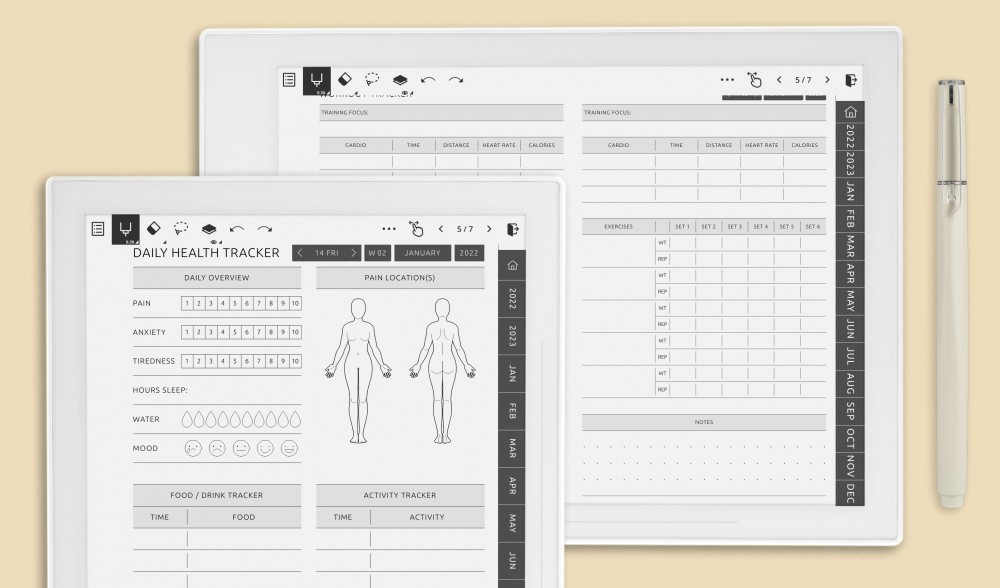The height and width of the screenshot is (588, 1000).
Task: Open table of contents on back tablet
Action: pyautogui.click(x=289, y=80)
